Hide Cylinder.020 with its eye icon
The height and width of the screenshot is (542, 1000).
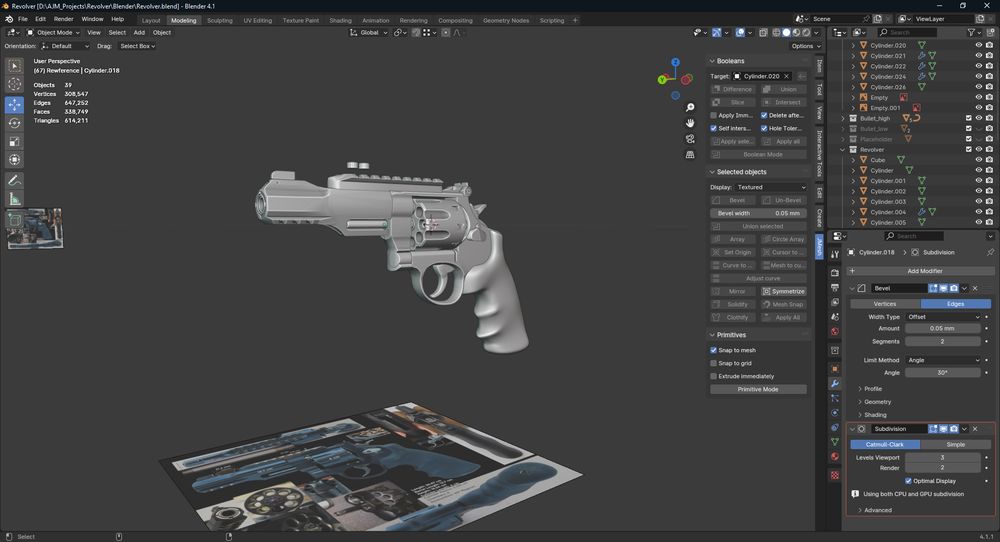(x=978, y=45)
